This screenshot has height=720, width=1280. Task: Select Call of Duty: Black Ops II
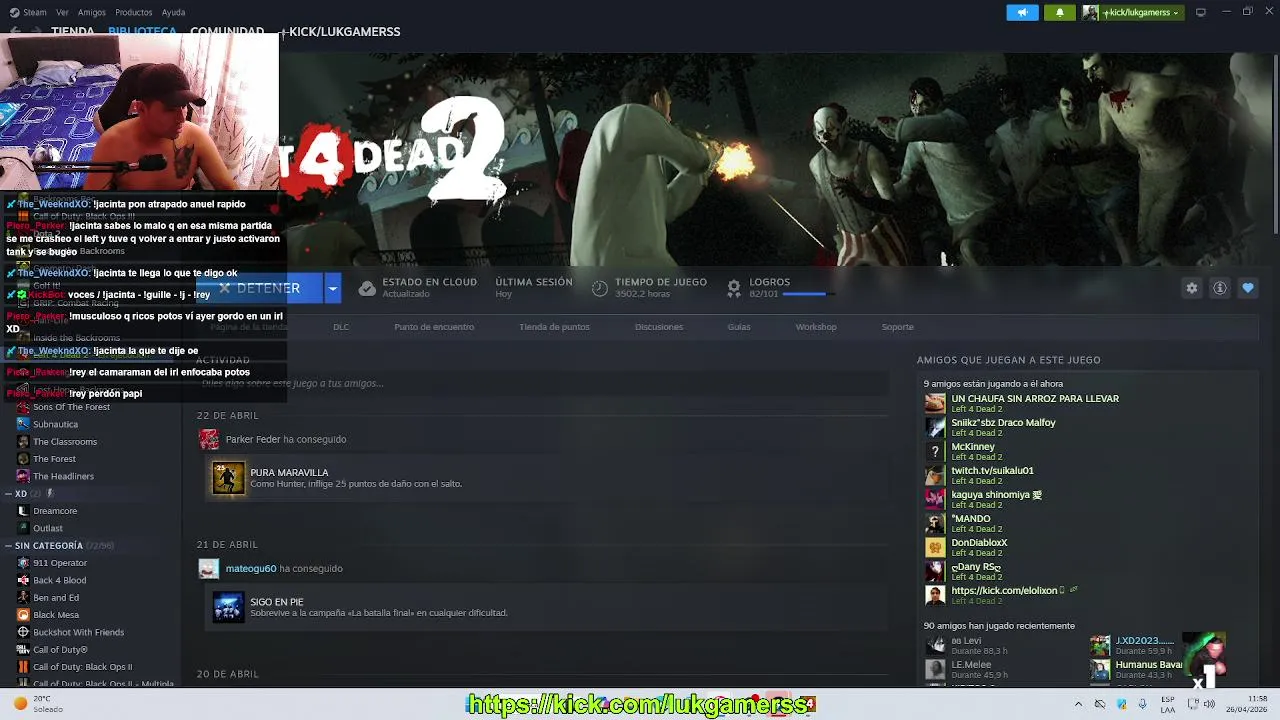click(x=82, y=667)
